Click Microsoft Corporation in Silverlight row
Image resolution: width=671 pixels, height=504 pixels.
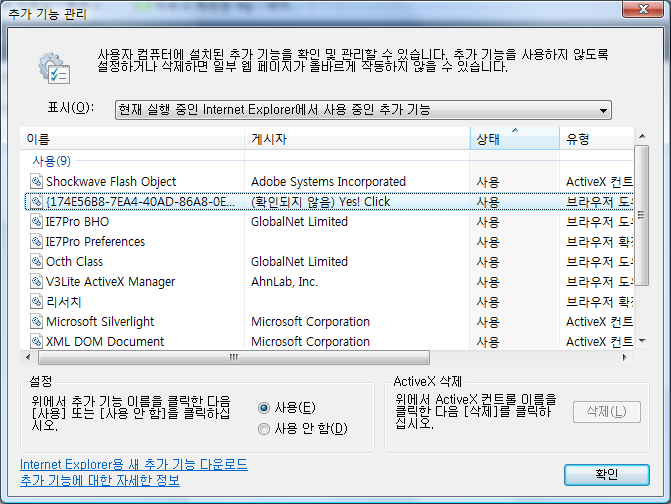click(310, 321)
